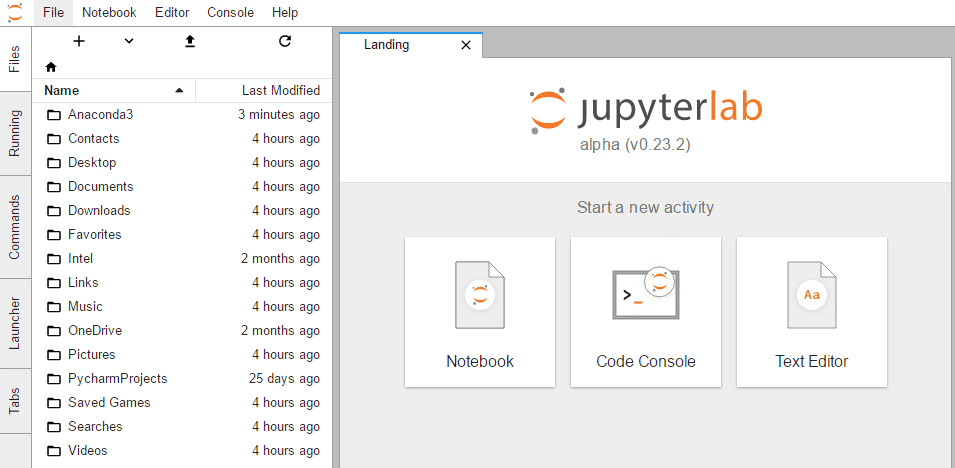
Task: Click the Downloads folder icon
Action: pos(55,211)
